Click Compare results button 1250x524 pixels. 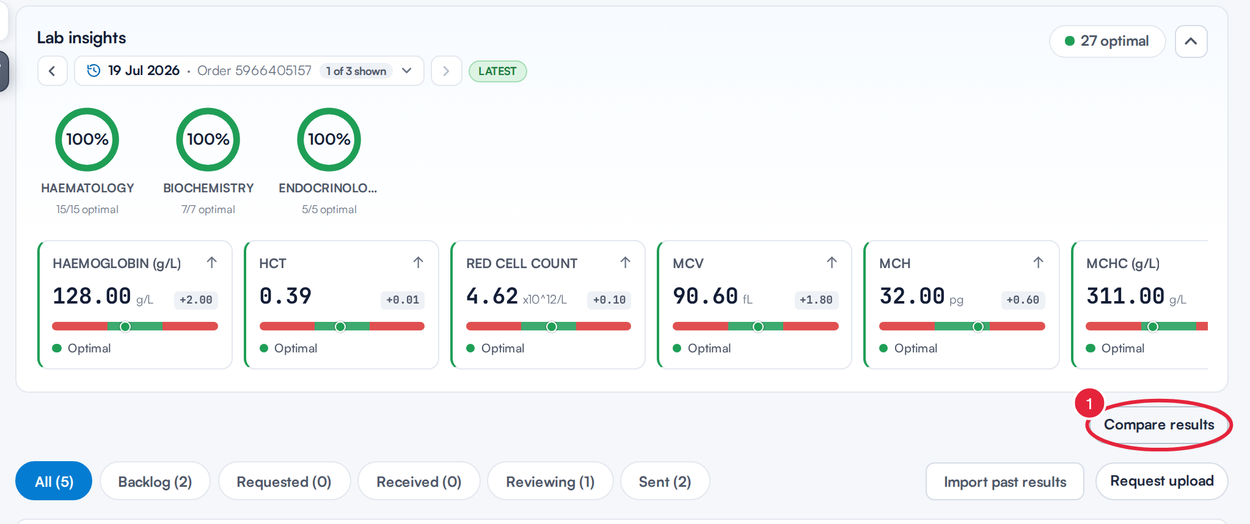1159,425
